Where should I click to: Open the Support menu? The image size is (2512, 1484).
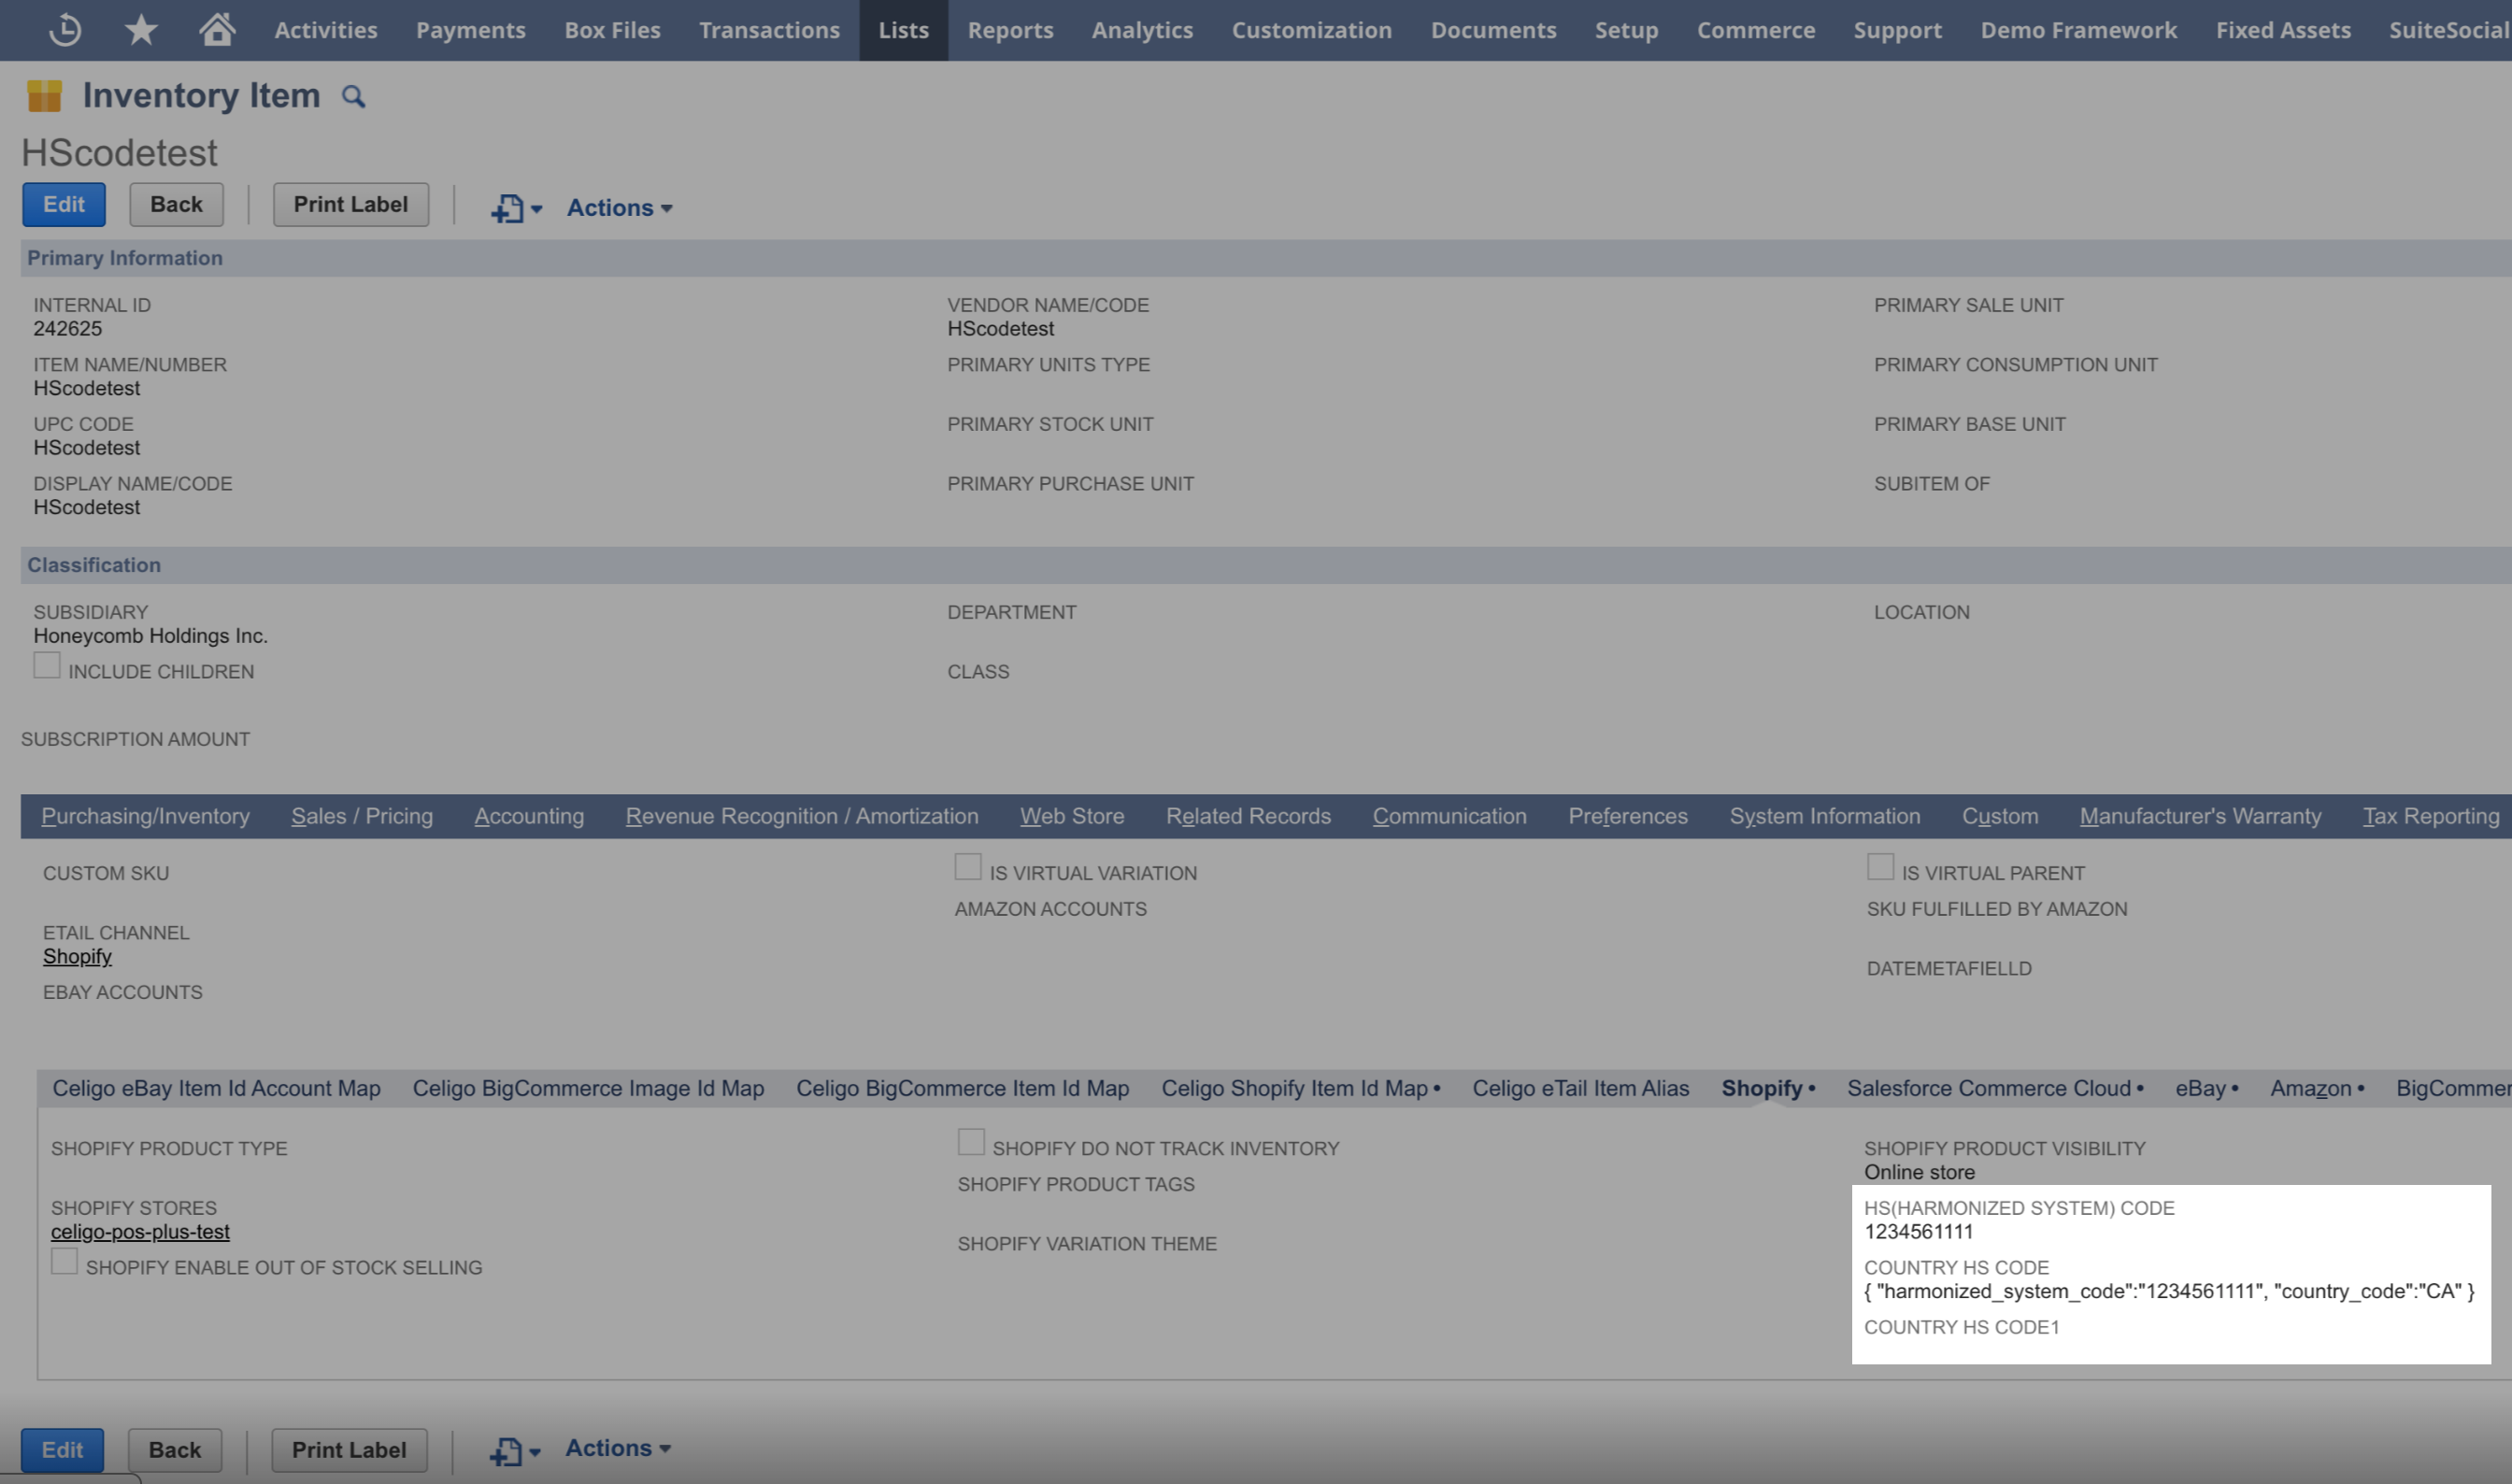pos(1897,30)
